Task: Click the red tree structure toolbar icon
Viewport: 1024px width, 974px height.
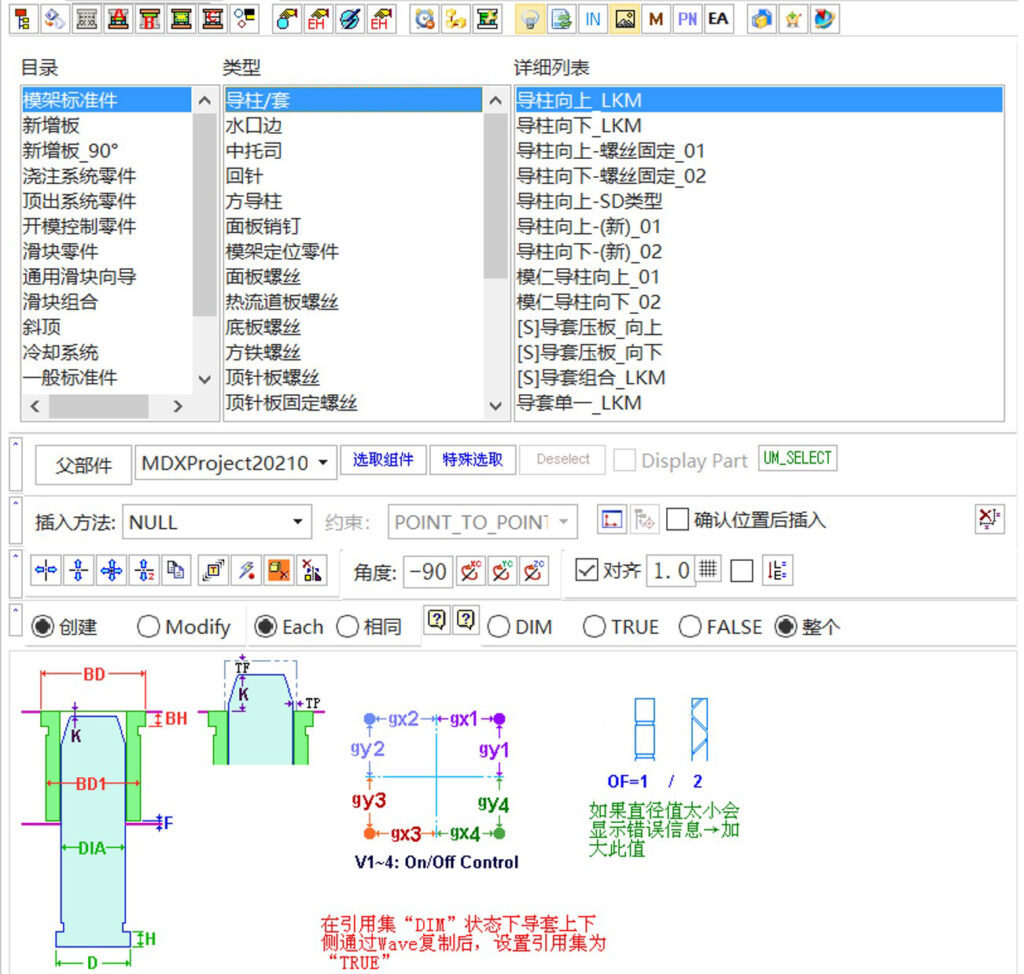Action: coord(24,19)
